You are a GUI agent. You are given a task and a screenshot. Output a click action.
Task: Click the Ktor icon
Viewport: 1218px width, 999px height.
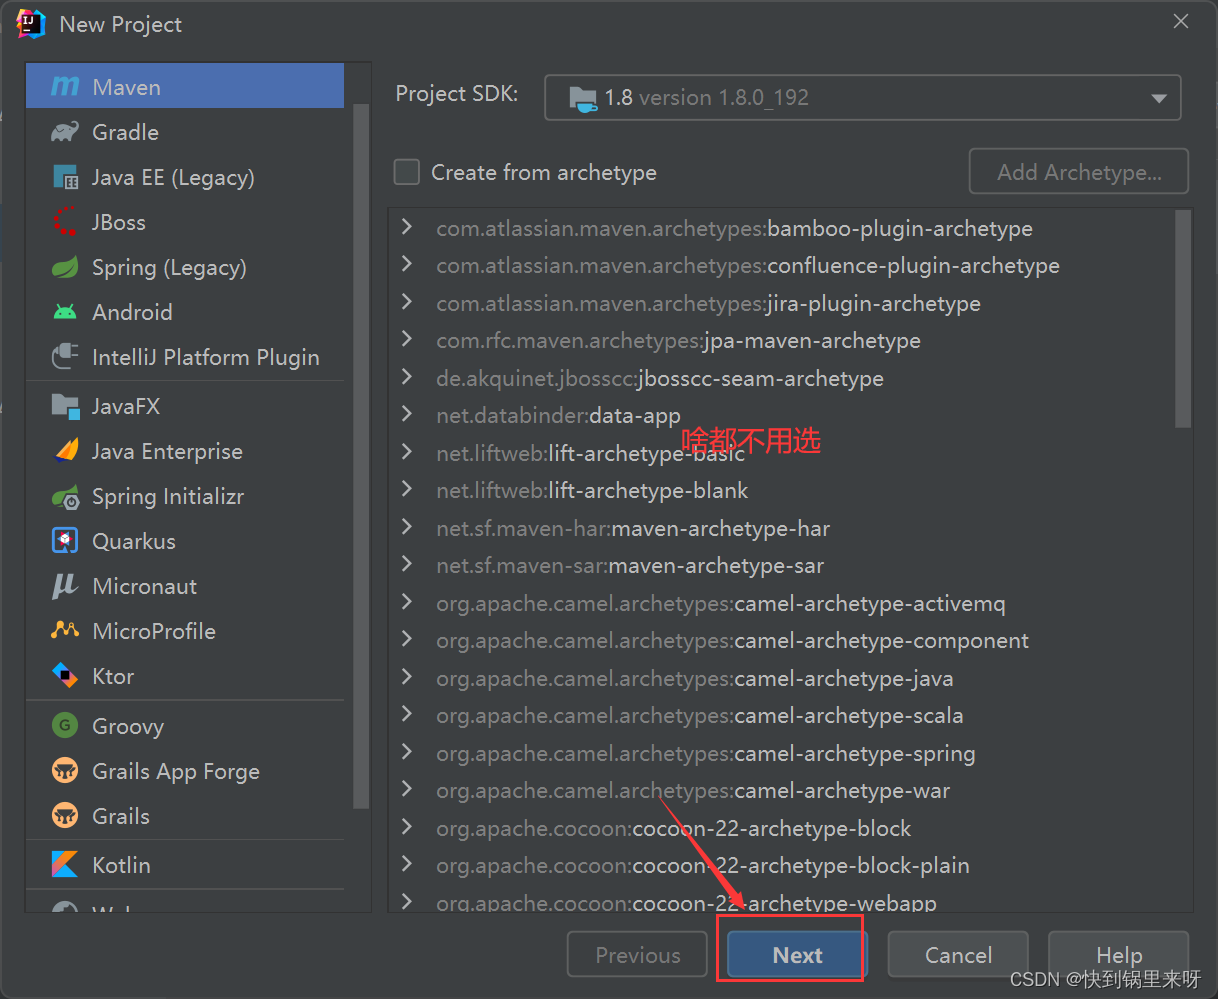[x=65, y=676]
